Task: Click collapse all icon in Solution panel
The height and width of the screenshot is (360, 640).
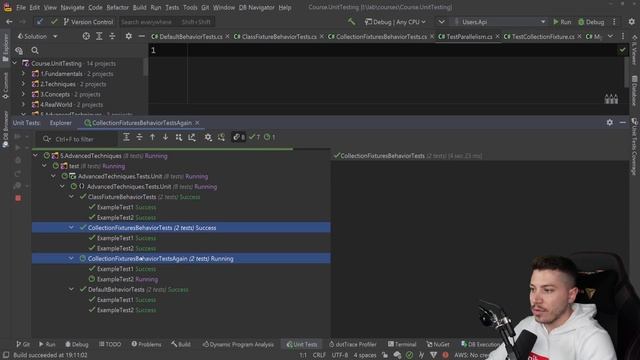Action: (112, 36)
